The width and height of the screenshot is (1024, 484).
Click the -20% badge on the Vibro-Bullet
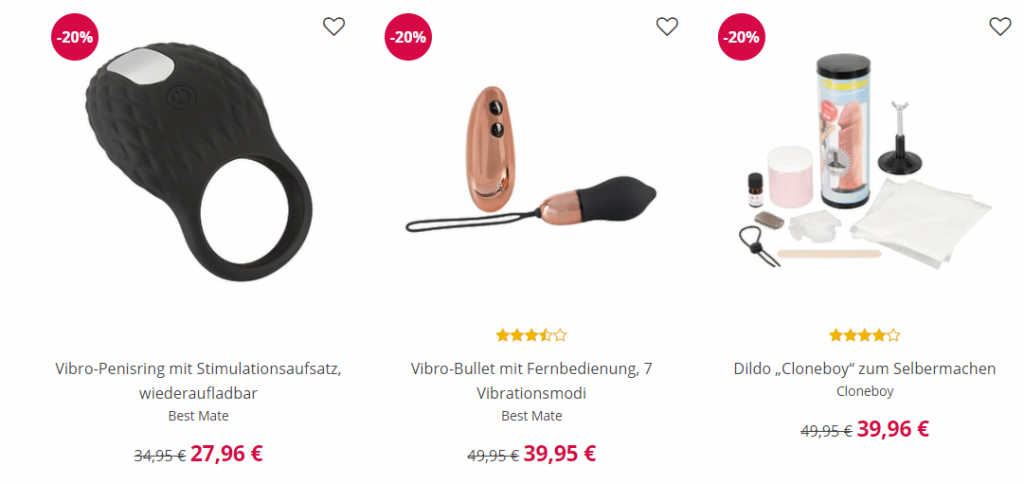(x=408, y=37)
